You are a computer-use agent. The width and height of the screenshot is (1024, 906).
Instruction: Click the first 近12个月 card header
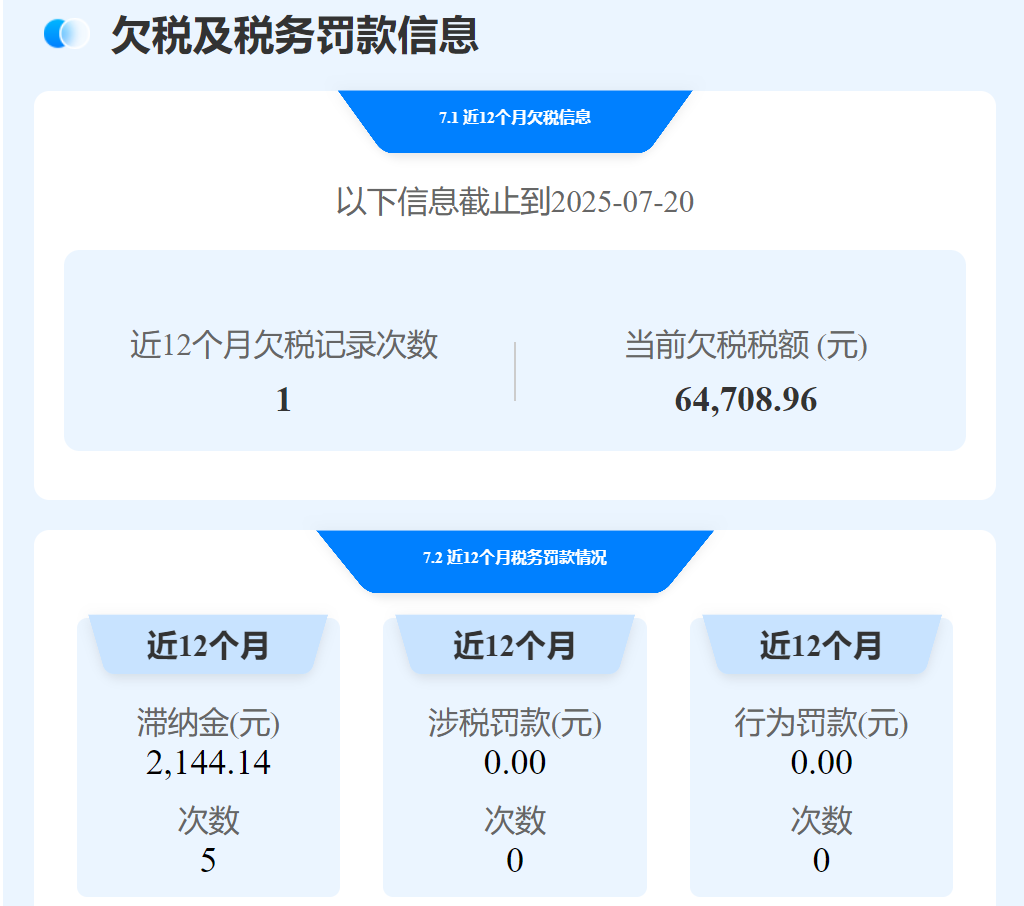pos(208,645)
